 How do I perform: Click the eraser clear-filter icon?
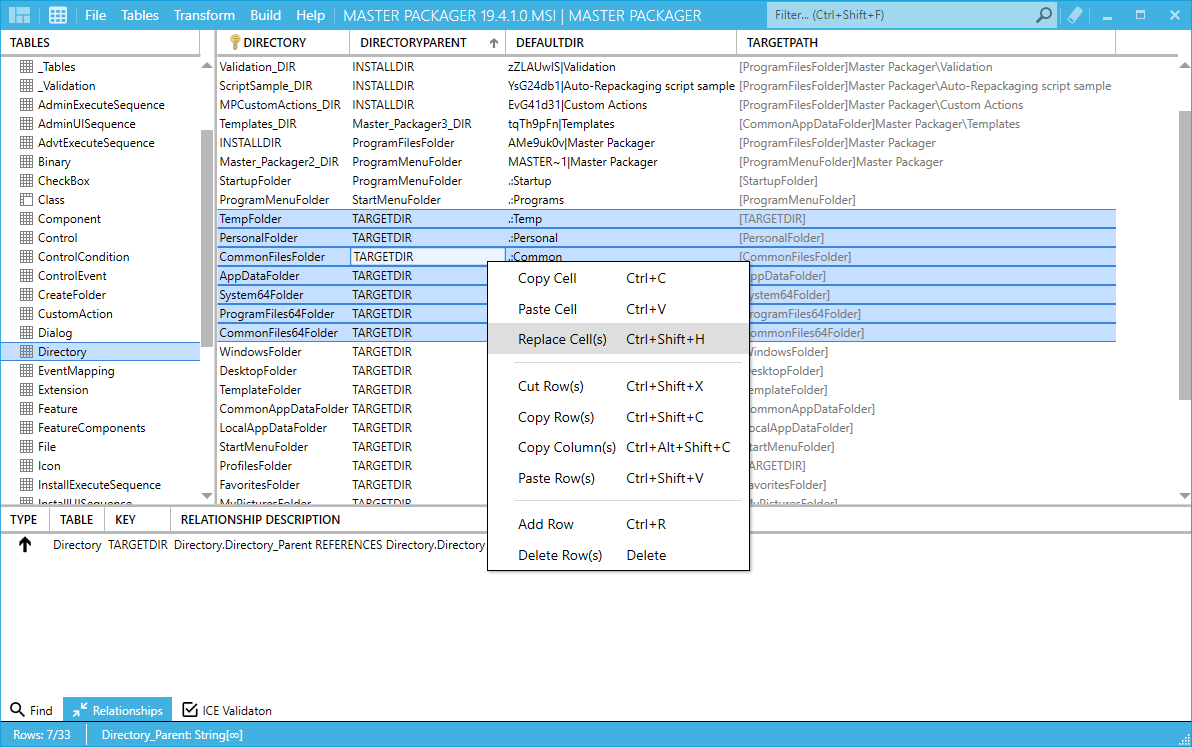1074,14
